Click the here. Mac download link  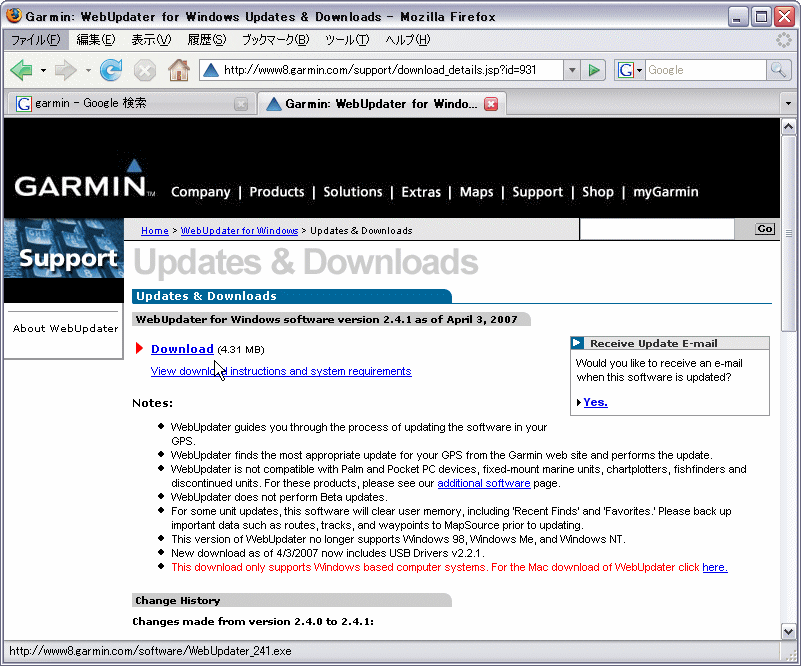pos(715,567)
